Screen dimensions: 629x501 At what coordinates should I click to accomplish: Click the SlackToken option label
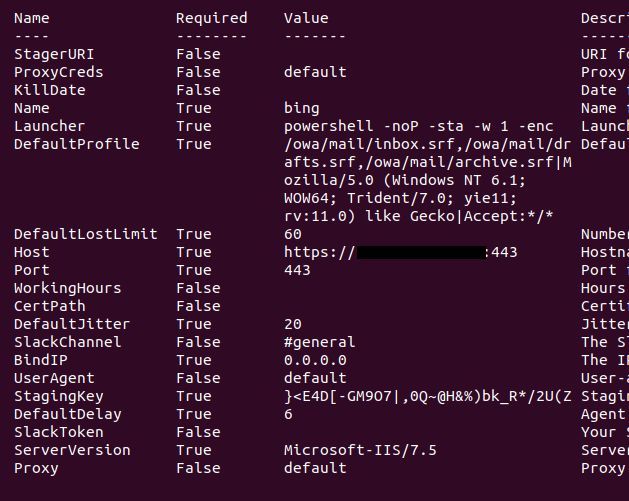59,432
